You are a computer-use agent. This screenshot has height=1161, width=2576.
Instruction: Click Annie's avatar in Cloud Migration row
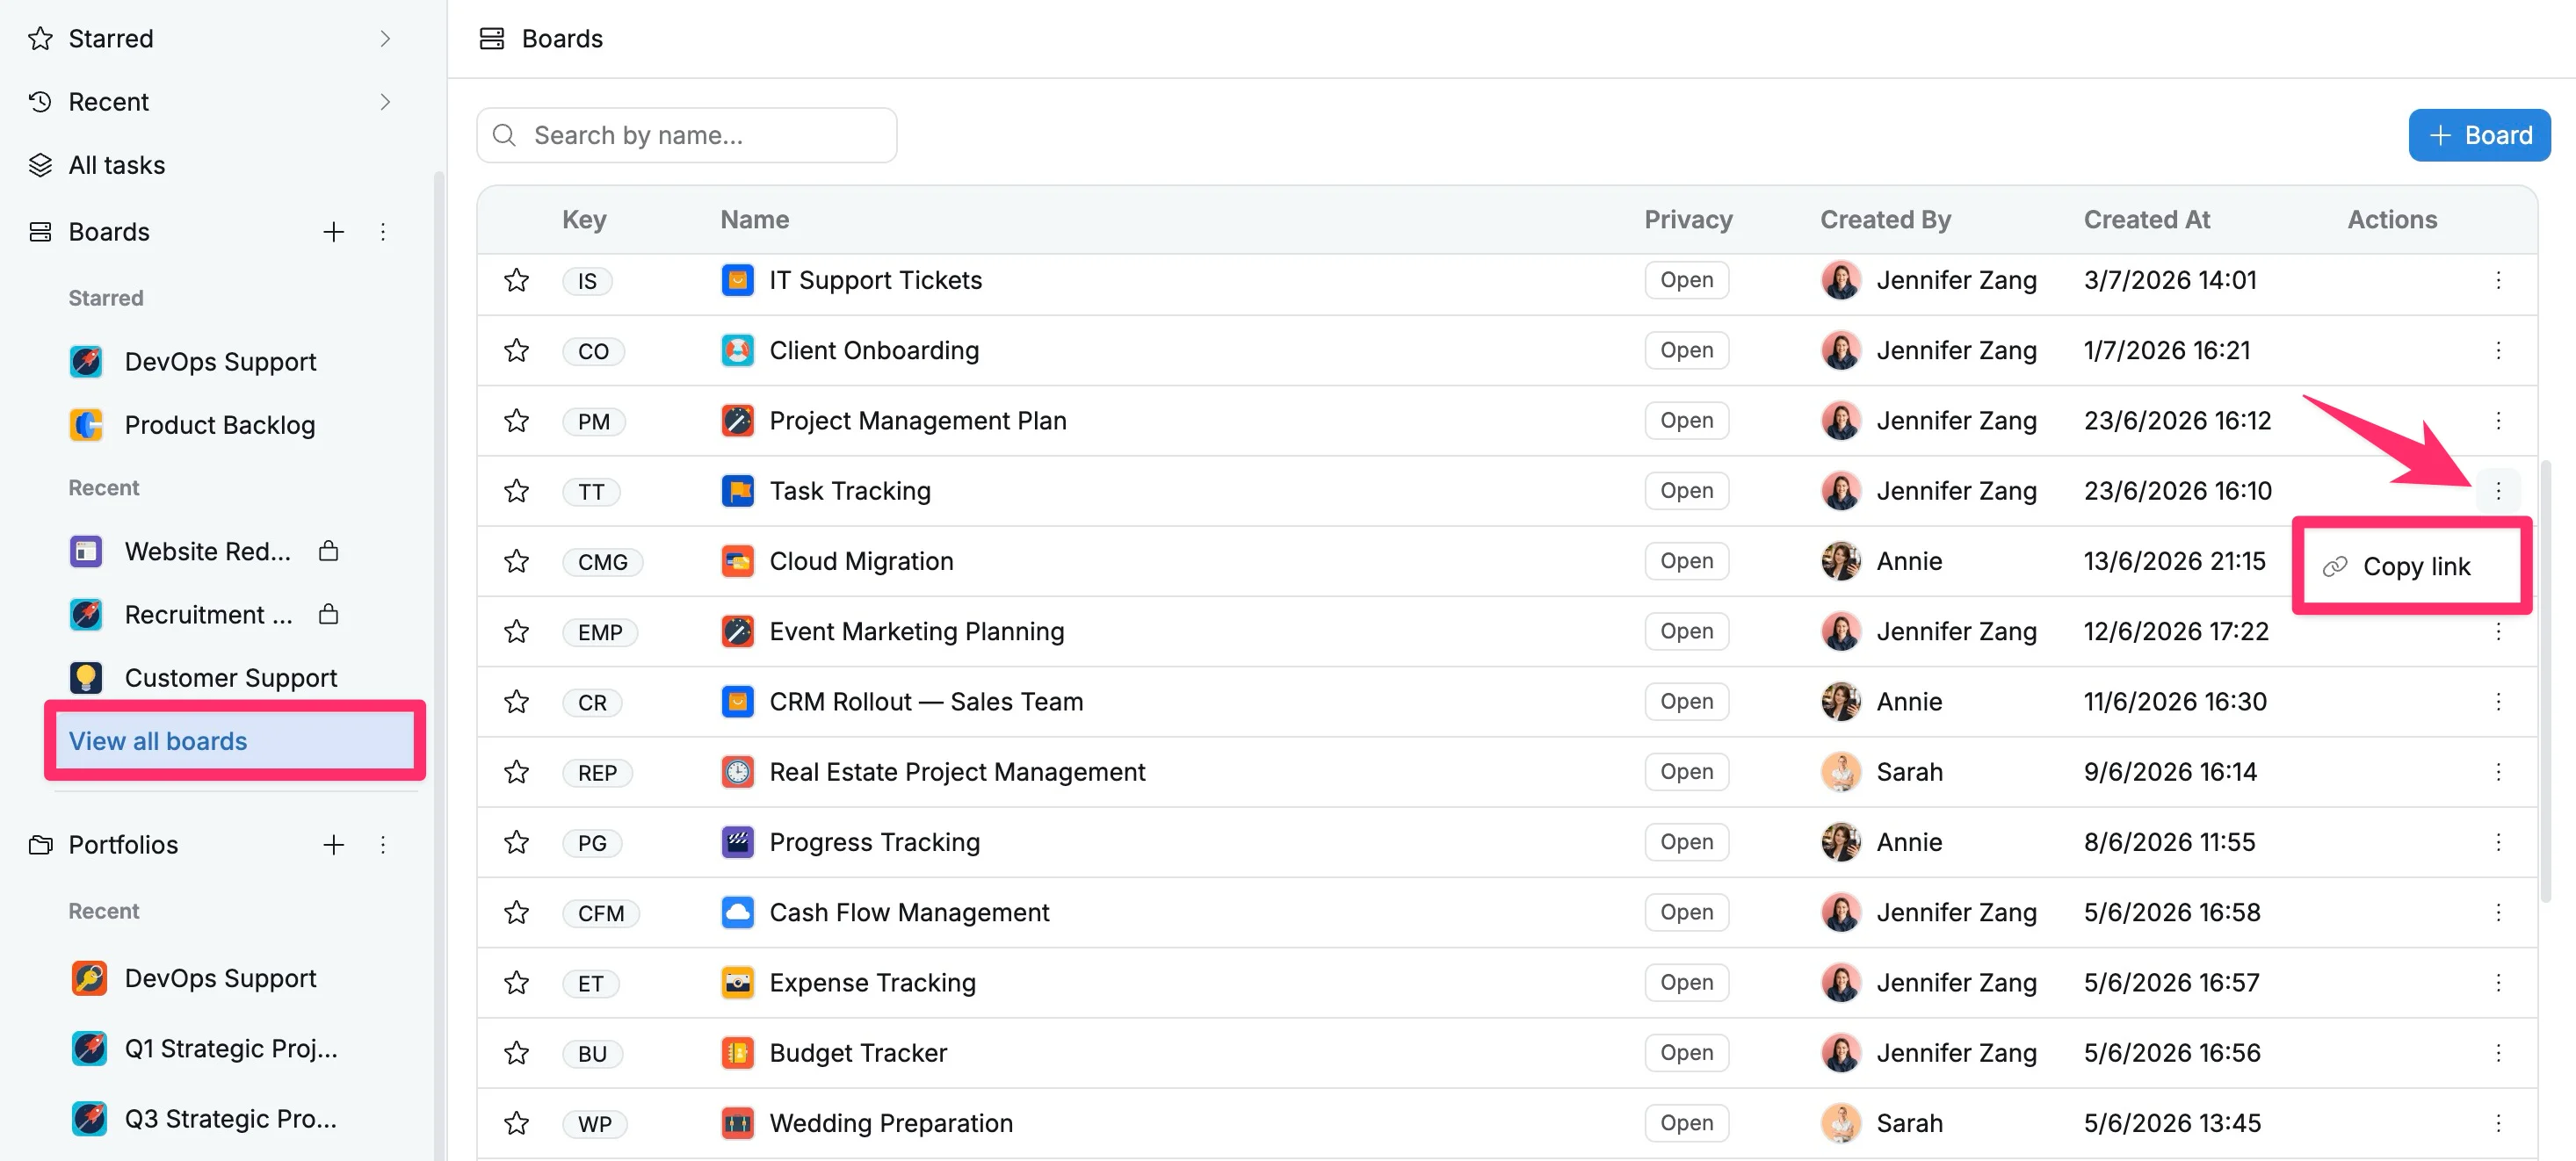pos(1840,561)
